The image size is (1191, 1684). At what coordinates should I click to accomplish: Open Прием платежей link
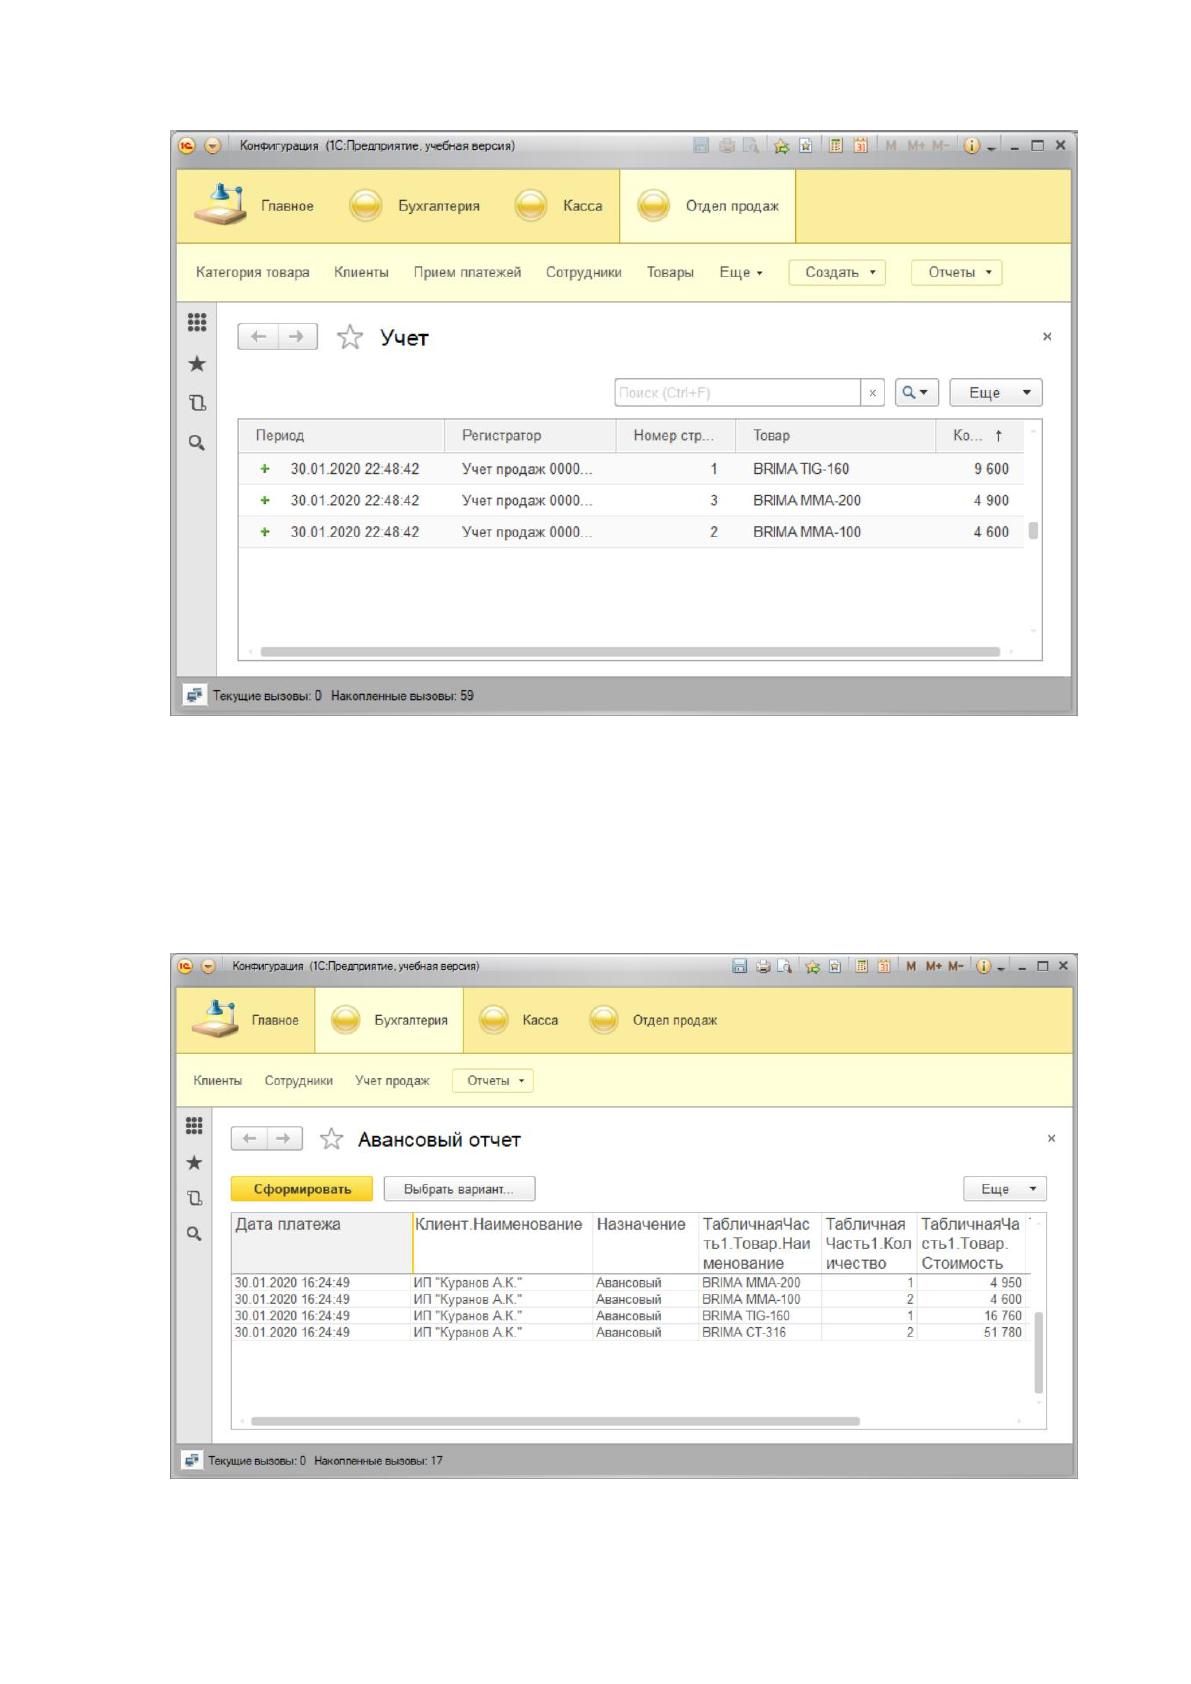467,272
